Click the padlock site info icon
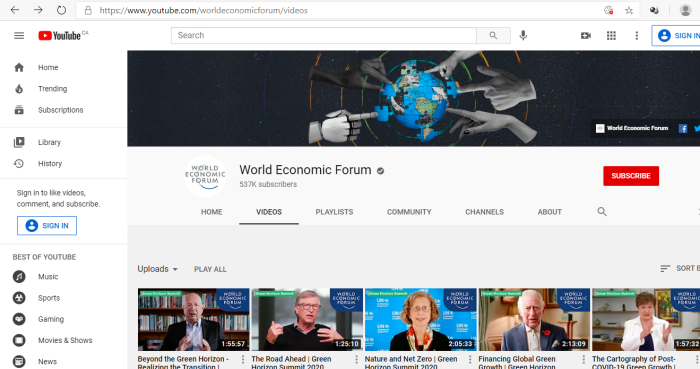Viewport: 700px width, 369px height. [x=88, y=10]
